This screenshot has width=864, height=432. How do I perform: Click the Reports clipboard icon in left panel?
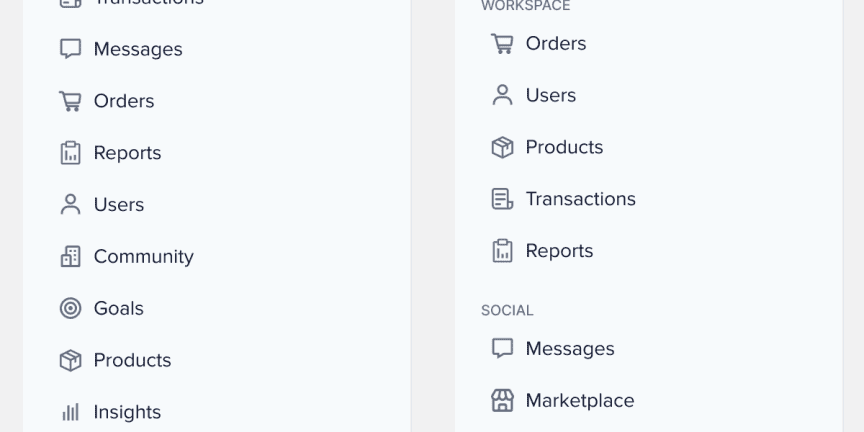coord(71,153)
